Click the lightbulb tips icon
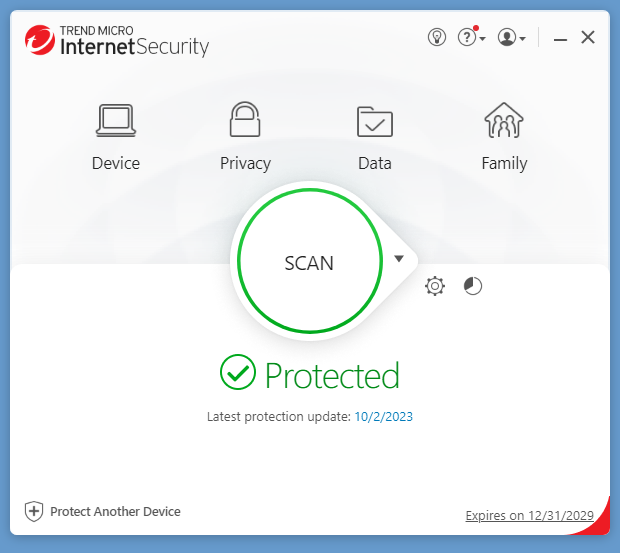The width and height of the screenshot is (620, 553). coord(436,37)
